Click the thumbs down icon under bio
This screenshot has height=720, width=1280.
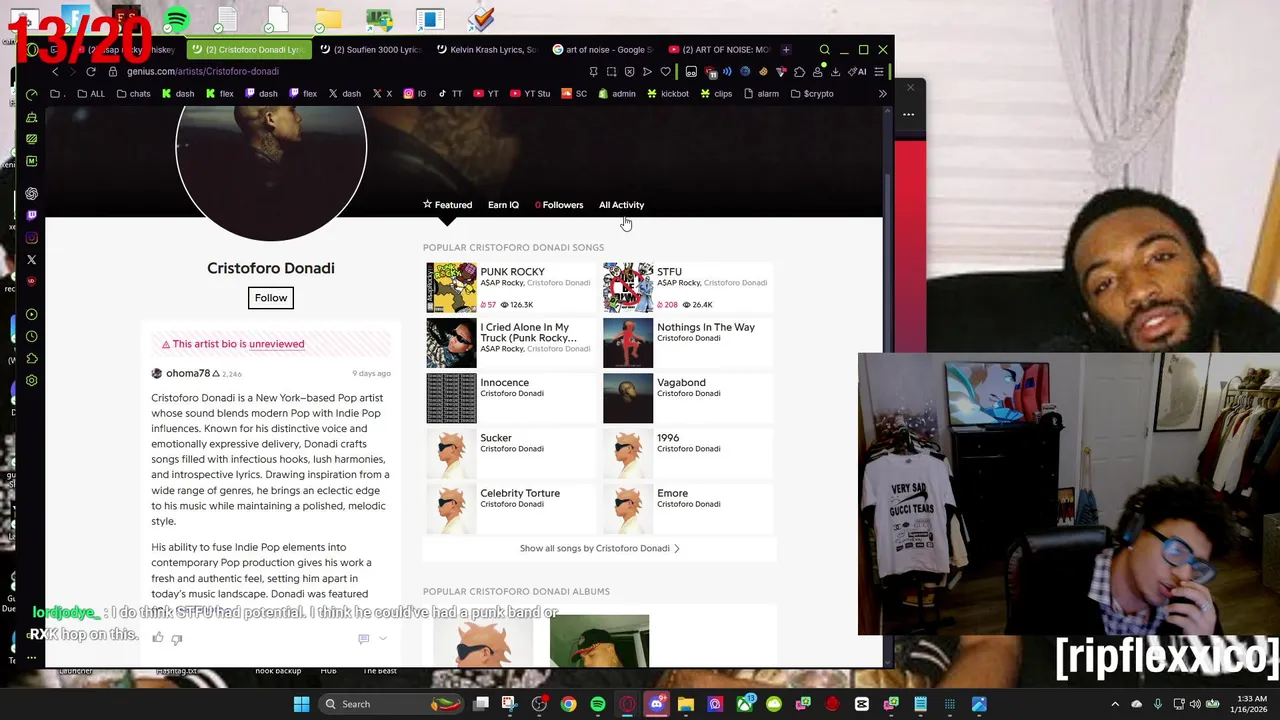[x=177, y=638]
